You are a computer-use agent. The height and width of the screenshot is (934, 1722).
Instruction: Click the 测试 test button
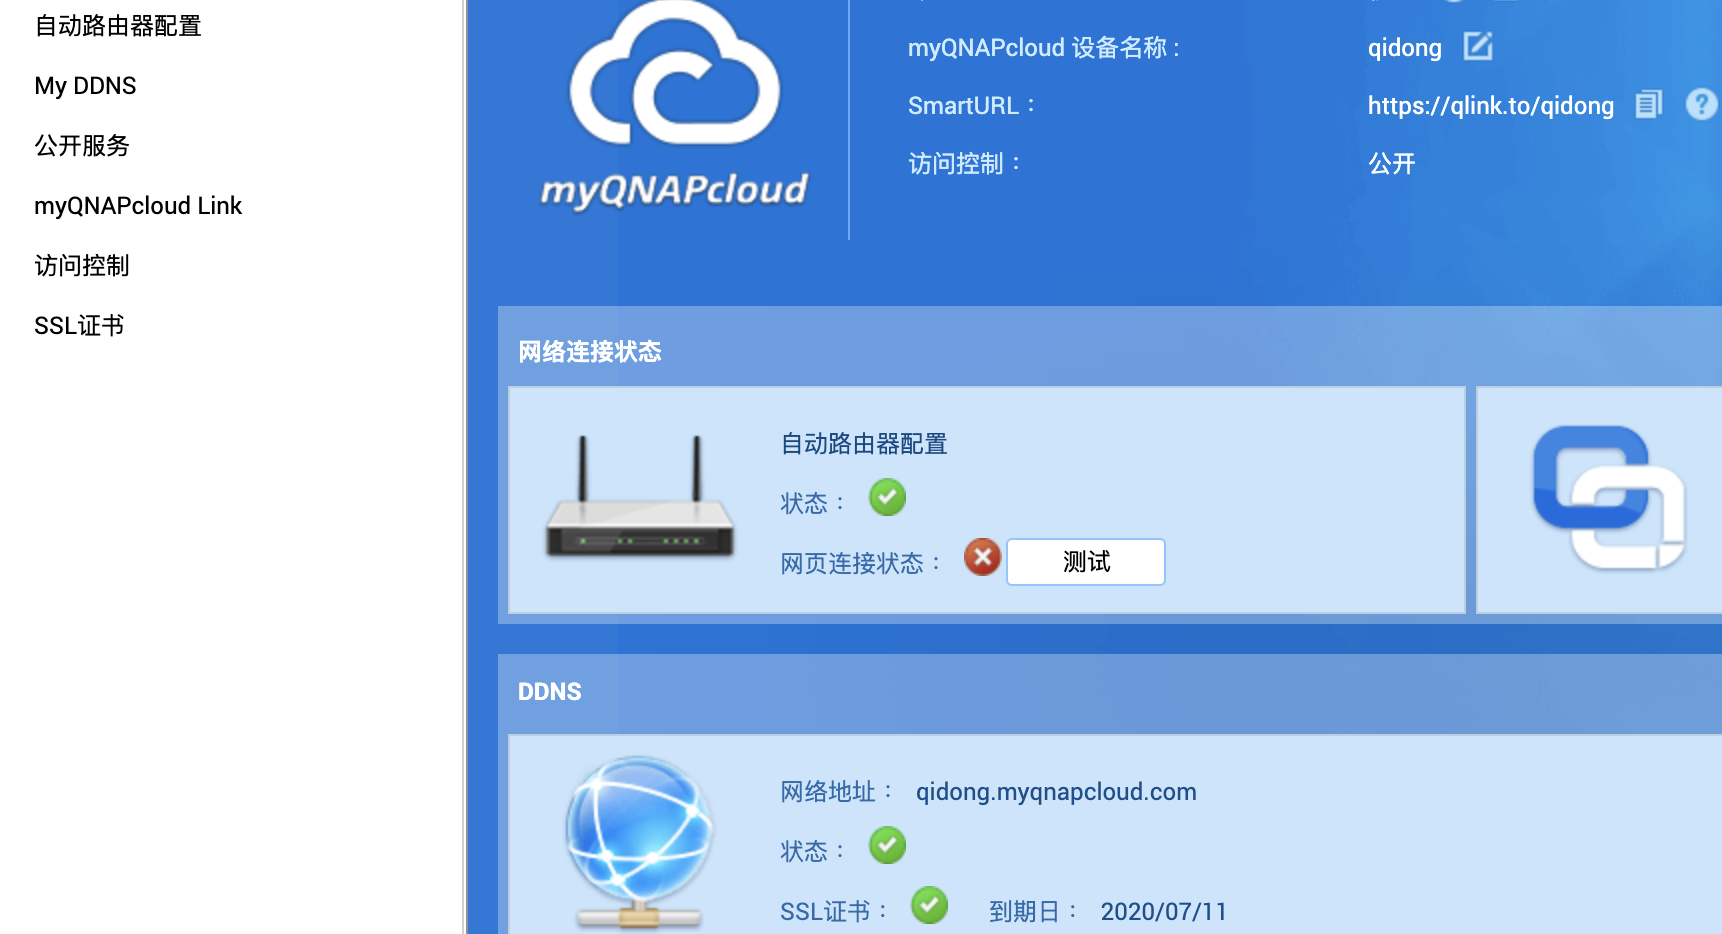click(x=1086, y=562)
